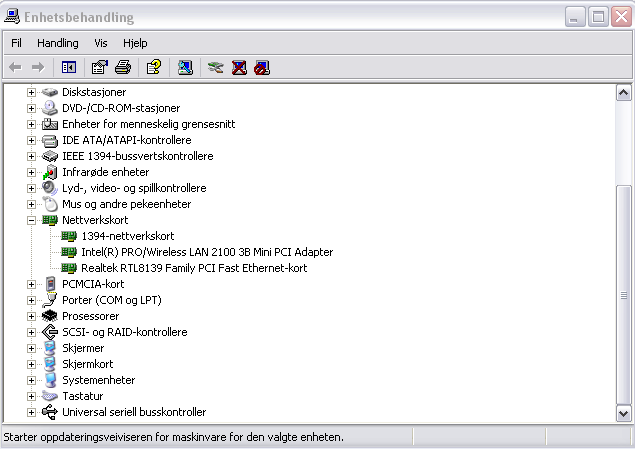The image size is (635, 449).
Task: Select the Skjermkort label
Action: coord(87,364)
